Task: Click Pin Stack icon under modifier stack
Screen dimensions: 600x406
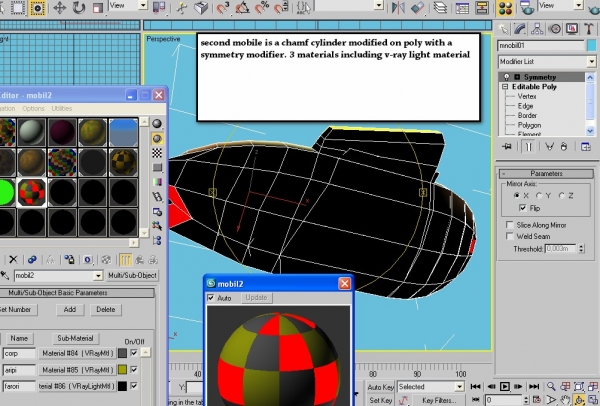Action: pos(507,147)
